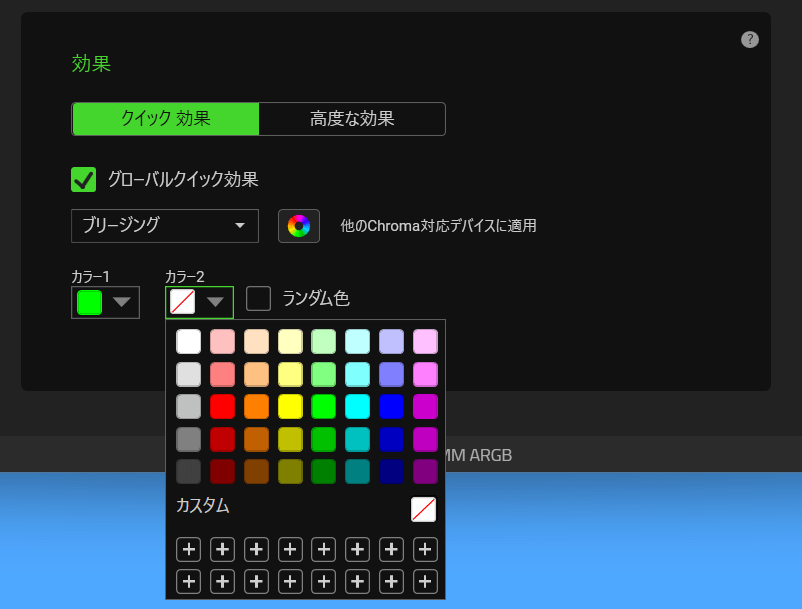
Task: Add custom color in third plus slot, upper row
Action: tap(256, 549)
